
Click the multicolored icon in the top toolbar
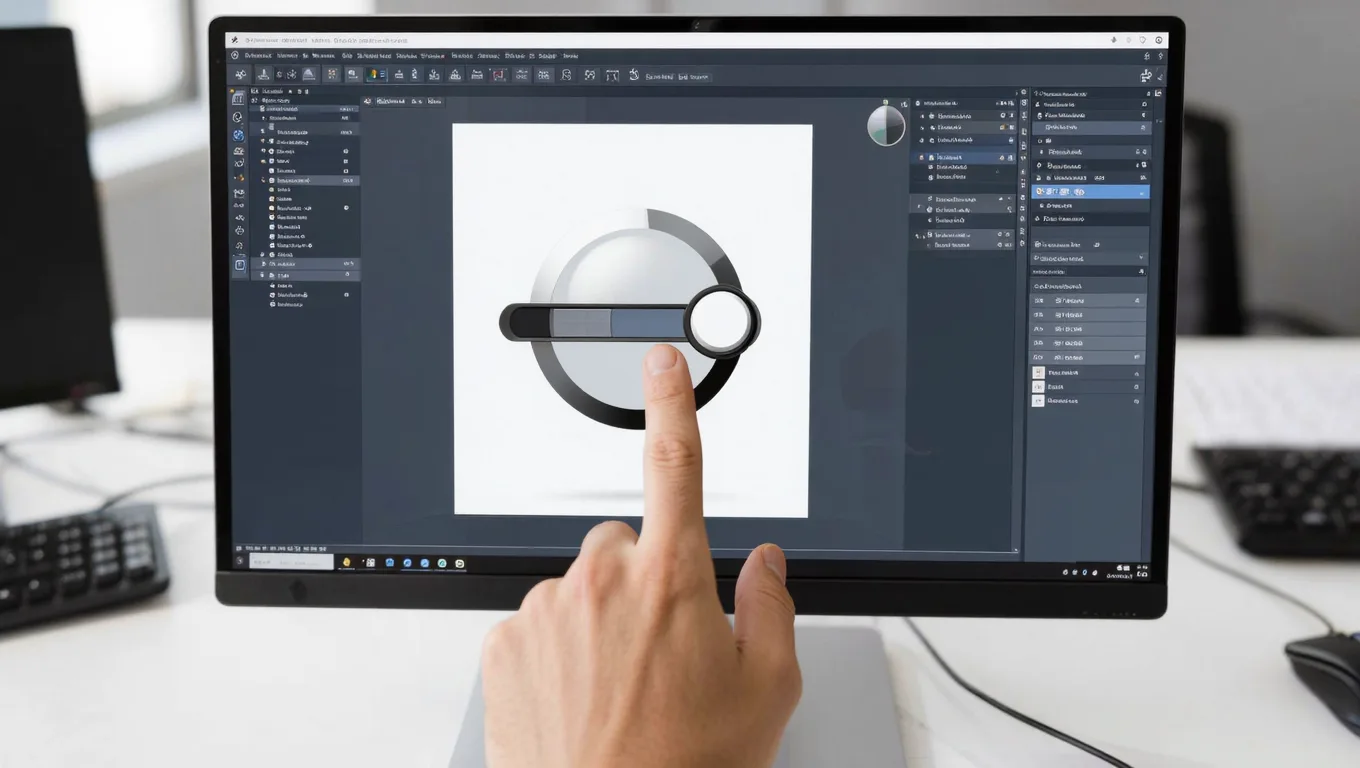376,75
